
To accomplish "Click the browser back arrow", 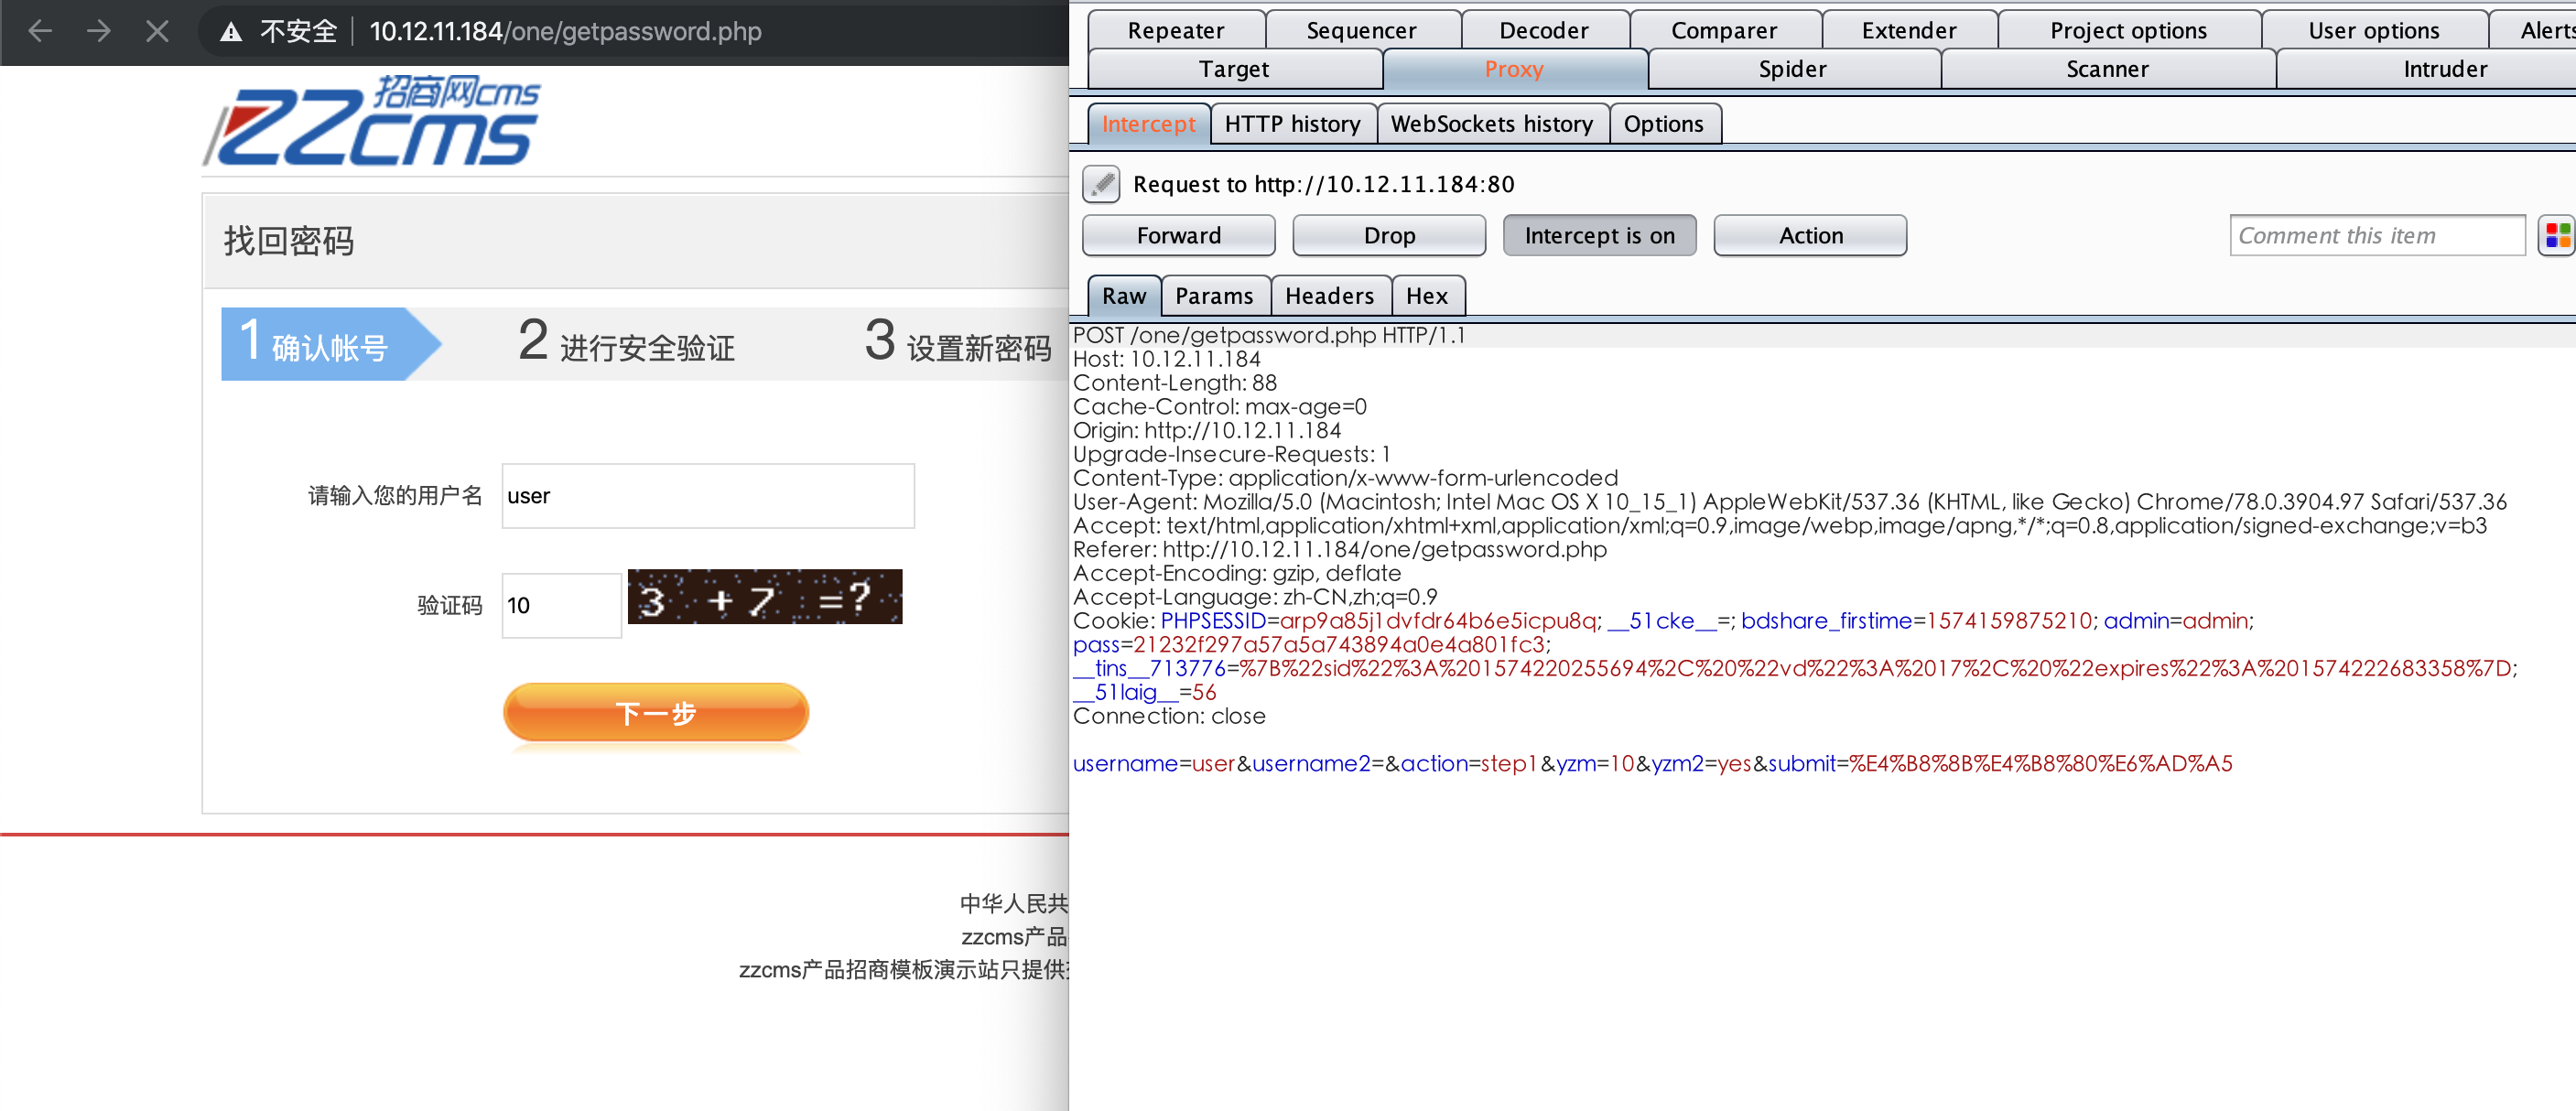I will click(x=40, y=31).
